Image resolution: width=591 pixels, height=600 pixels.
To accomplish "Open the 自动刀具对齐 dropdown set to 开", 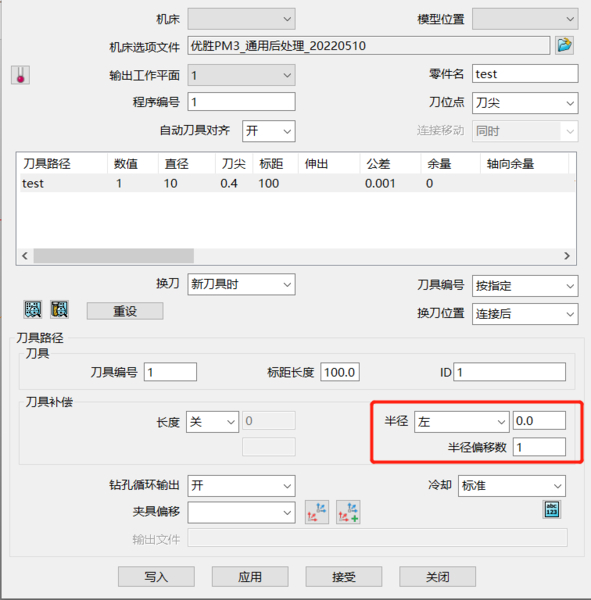I will click(x=269, y=131).
